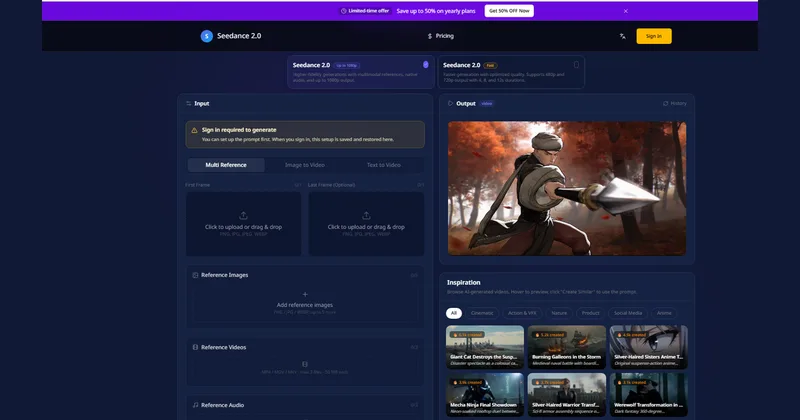The image size is (800, 420).
Task: Open the Silver-Haired Sisters Anime card
Action: point(648,347)
